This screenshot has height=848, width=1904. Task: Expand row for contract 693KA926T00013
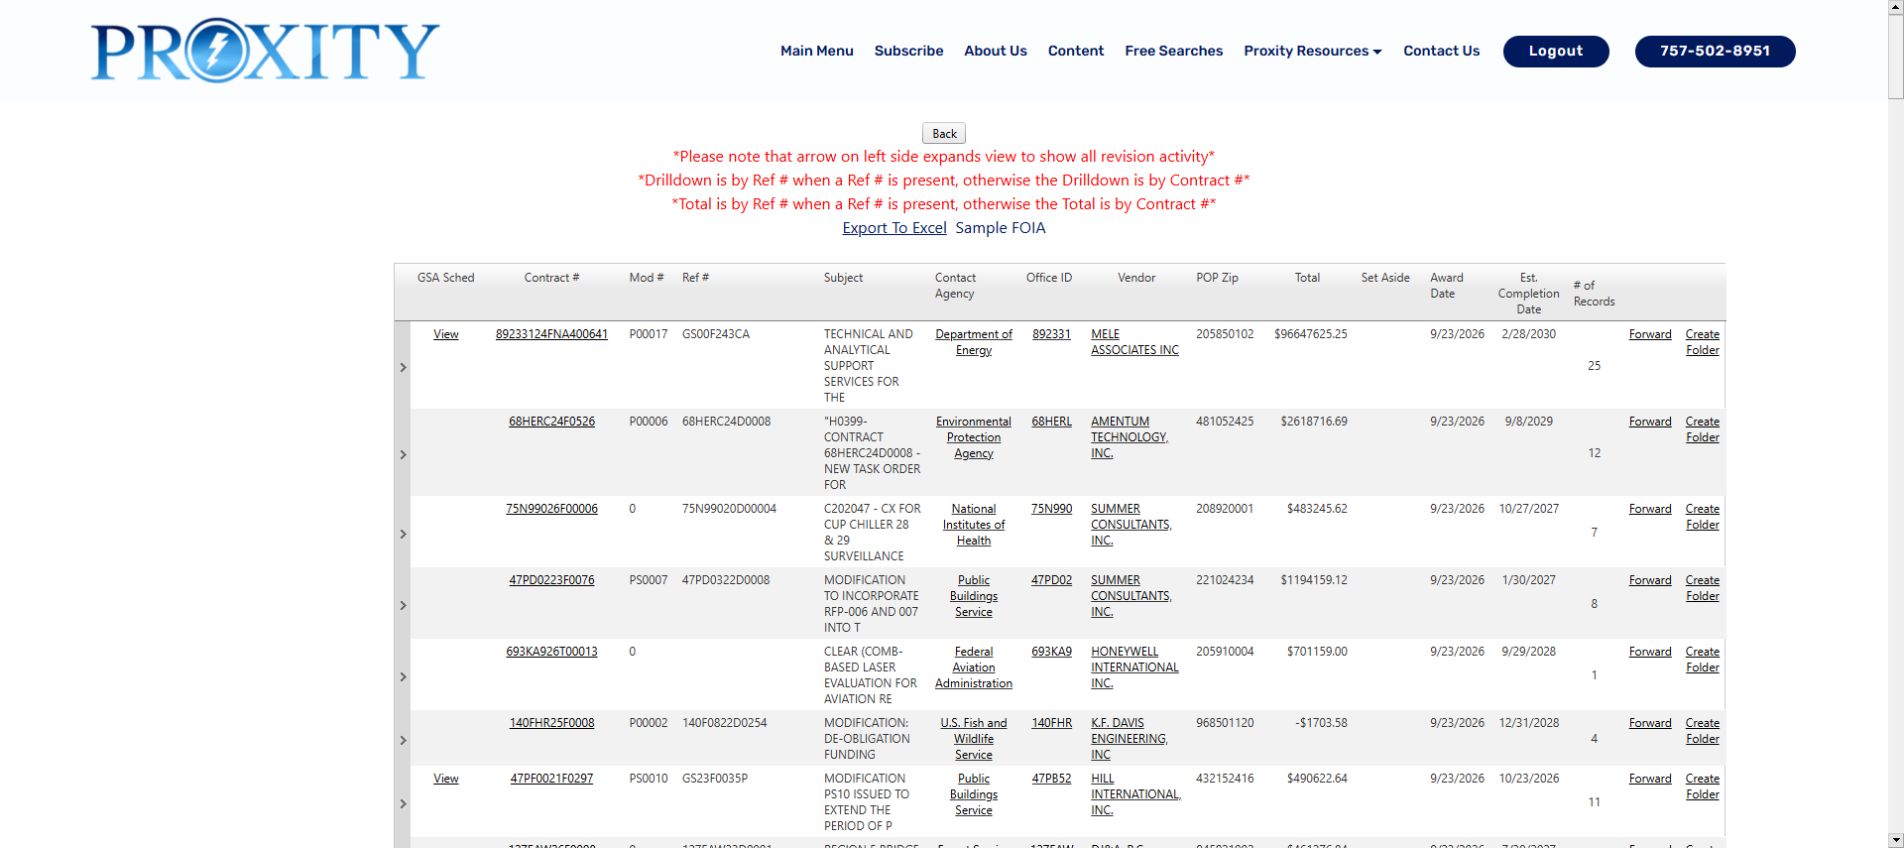tap(403, 677)
